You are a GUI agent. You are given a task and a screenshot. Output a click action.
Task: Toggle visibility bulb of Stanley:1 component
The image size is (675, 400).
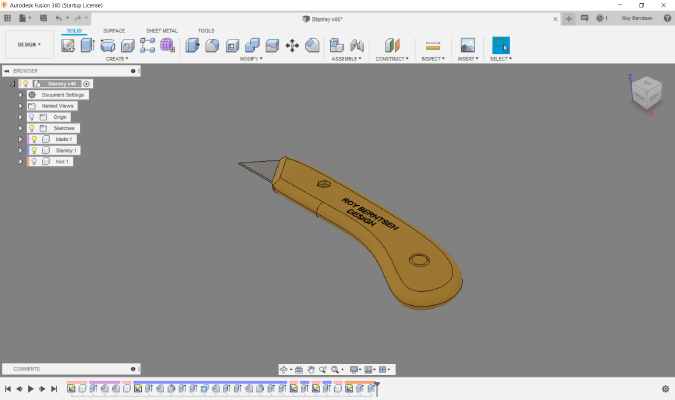(34, 150)
